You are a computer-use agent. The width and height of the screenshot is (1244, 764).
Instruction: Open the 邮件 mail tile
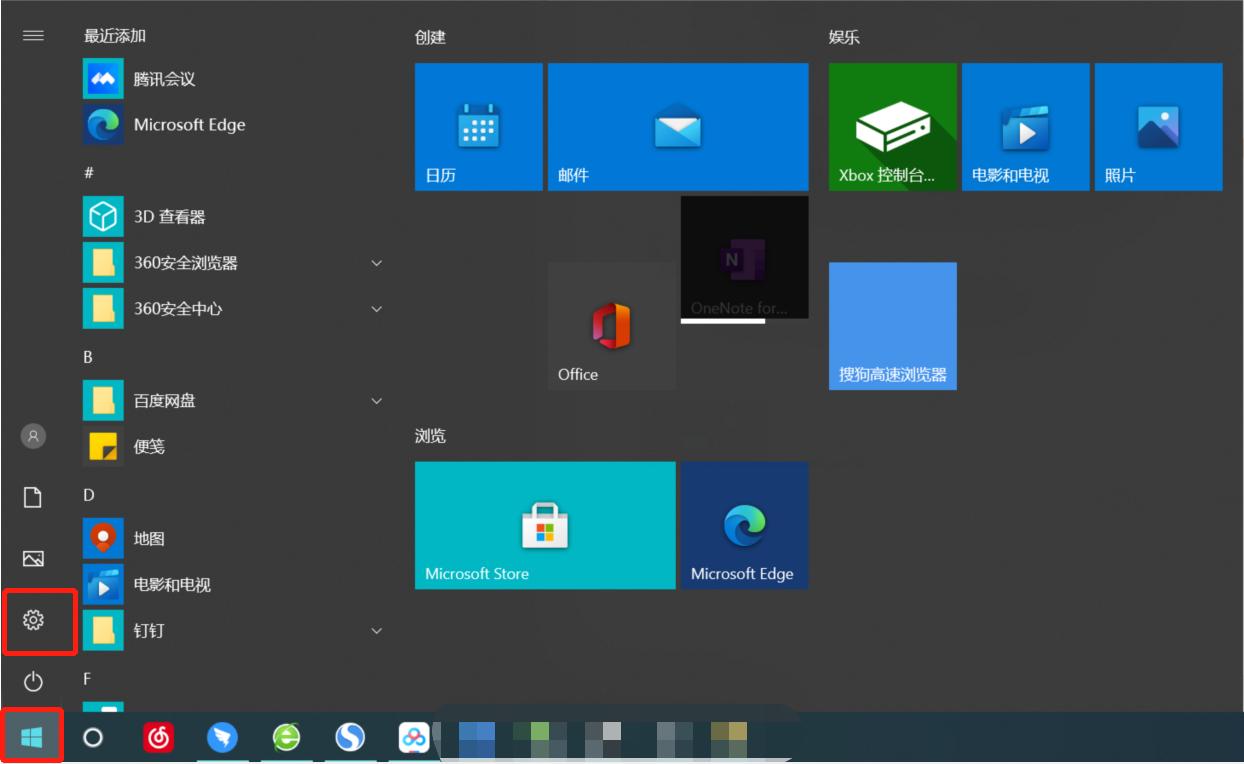pyautogui.click(x=678, y=127)
